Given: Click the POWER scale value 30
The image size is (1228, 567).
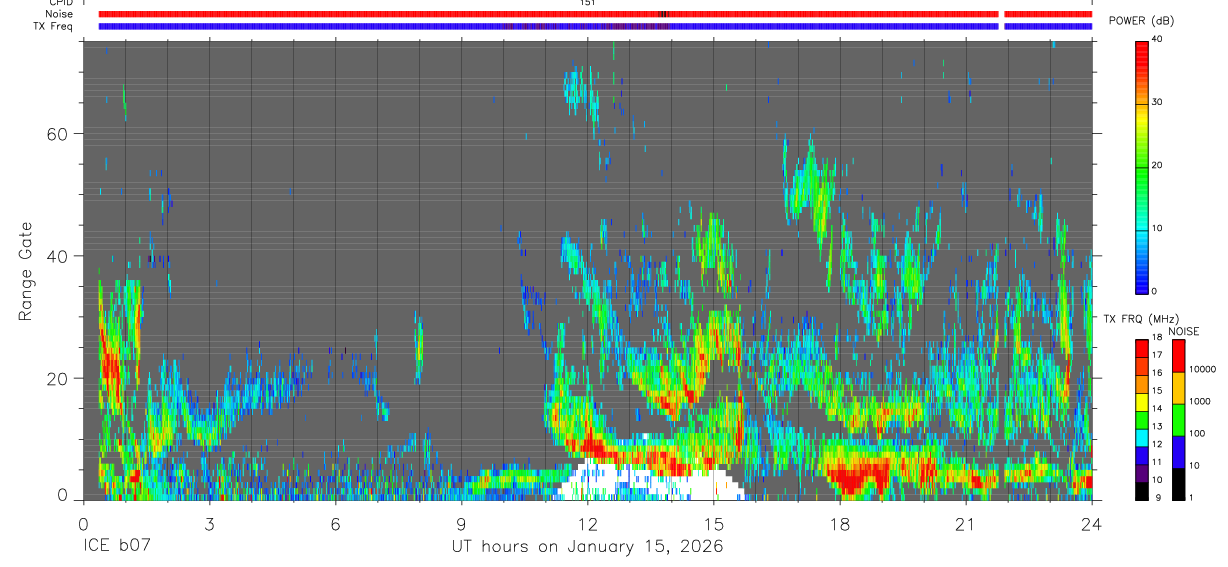Looking at the screenshot, I should tap(1157, 103).
